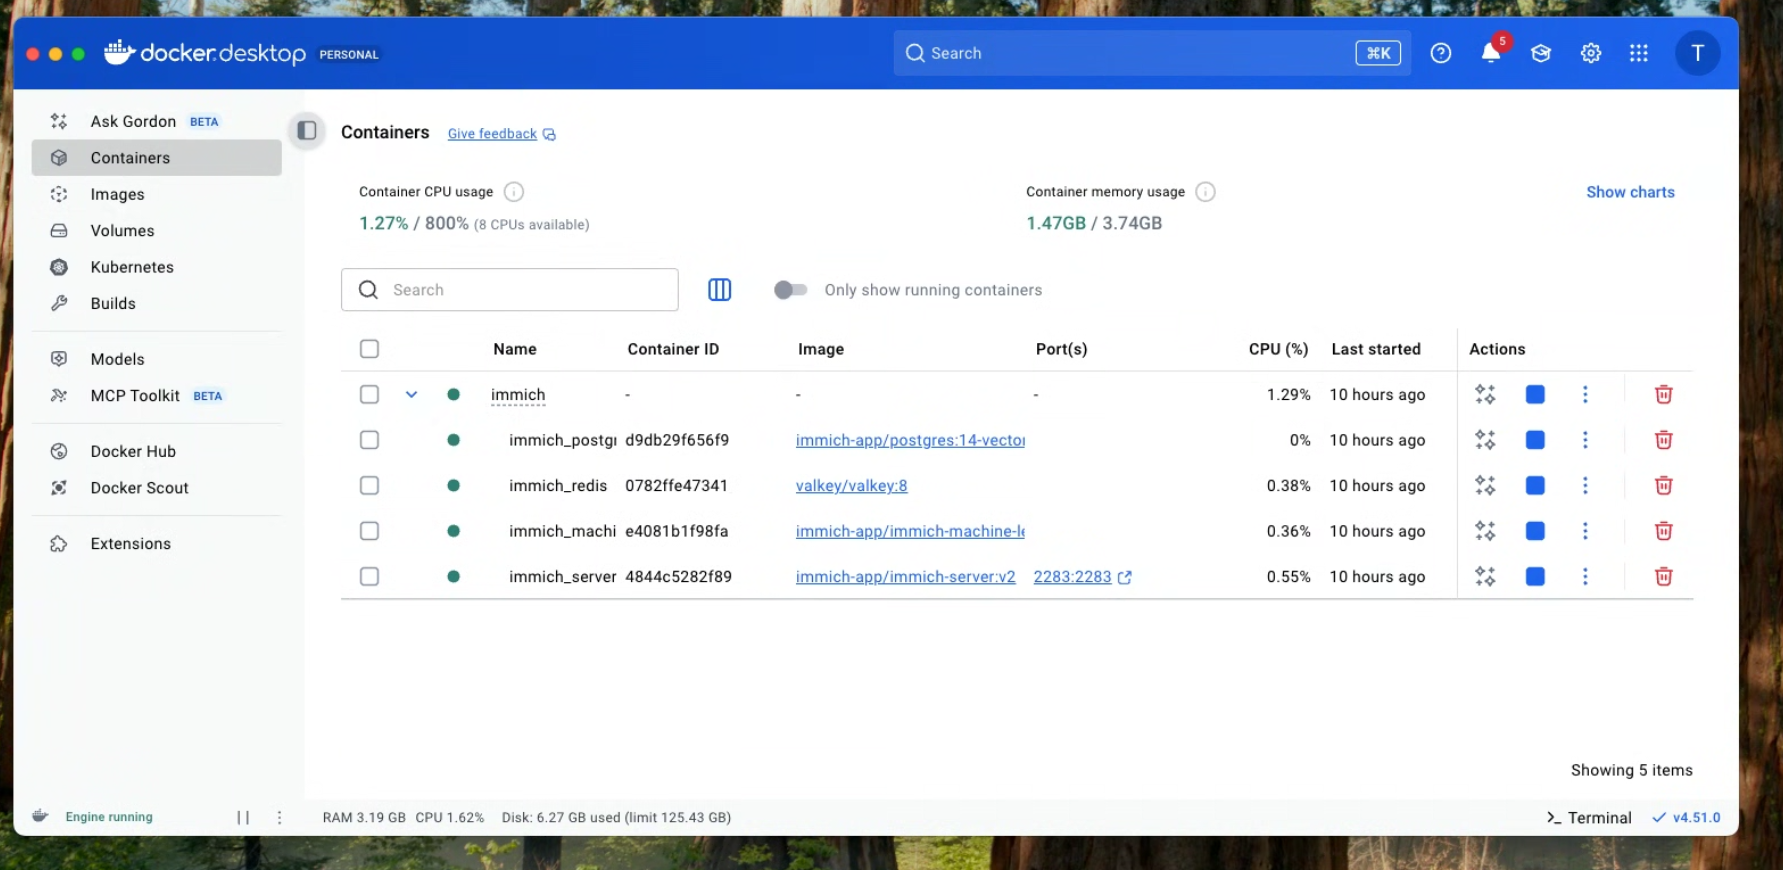The image size is (1783, 870).
Task: Open the manage columns icon
Action: (720, 290)
